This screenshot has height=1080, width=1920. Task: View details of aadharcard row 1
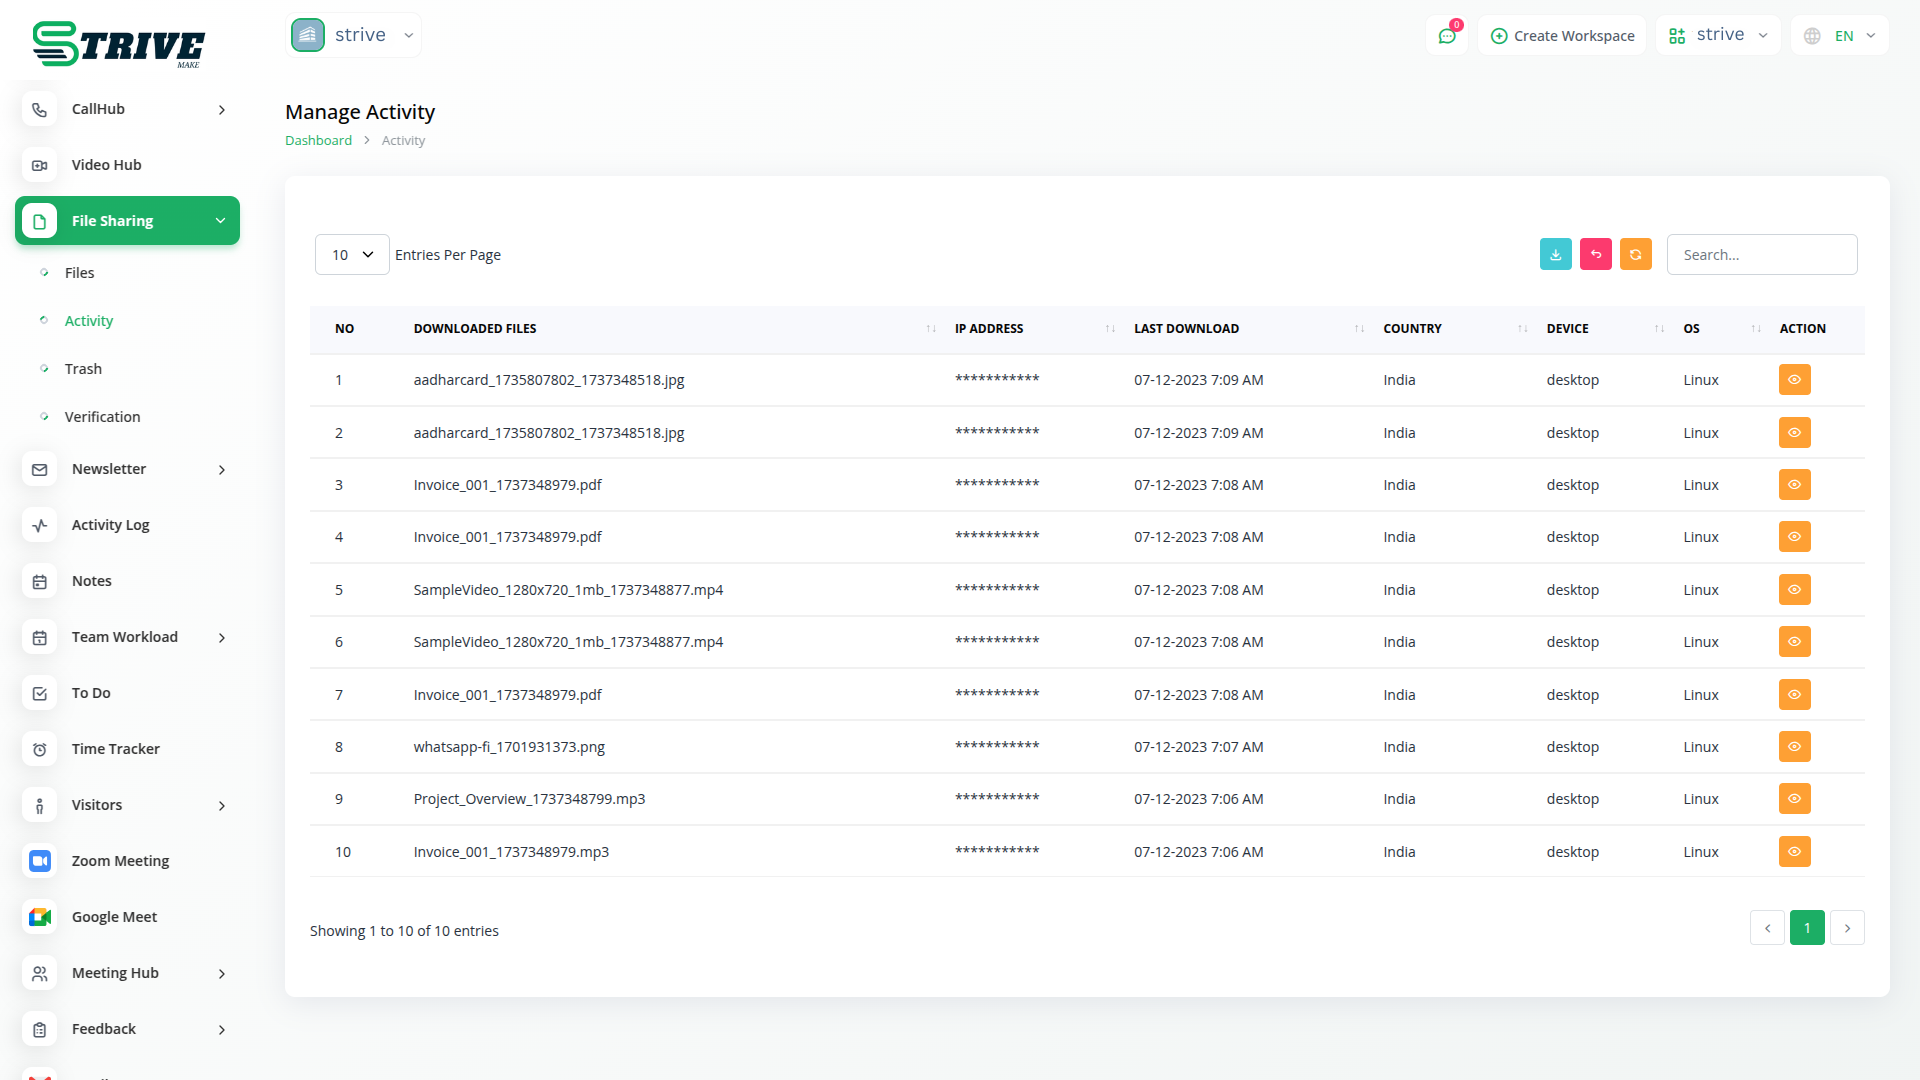click(x=1794, y=380)
